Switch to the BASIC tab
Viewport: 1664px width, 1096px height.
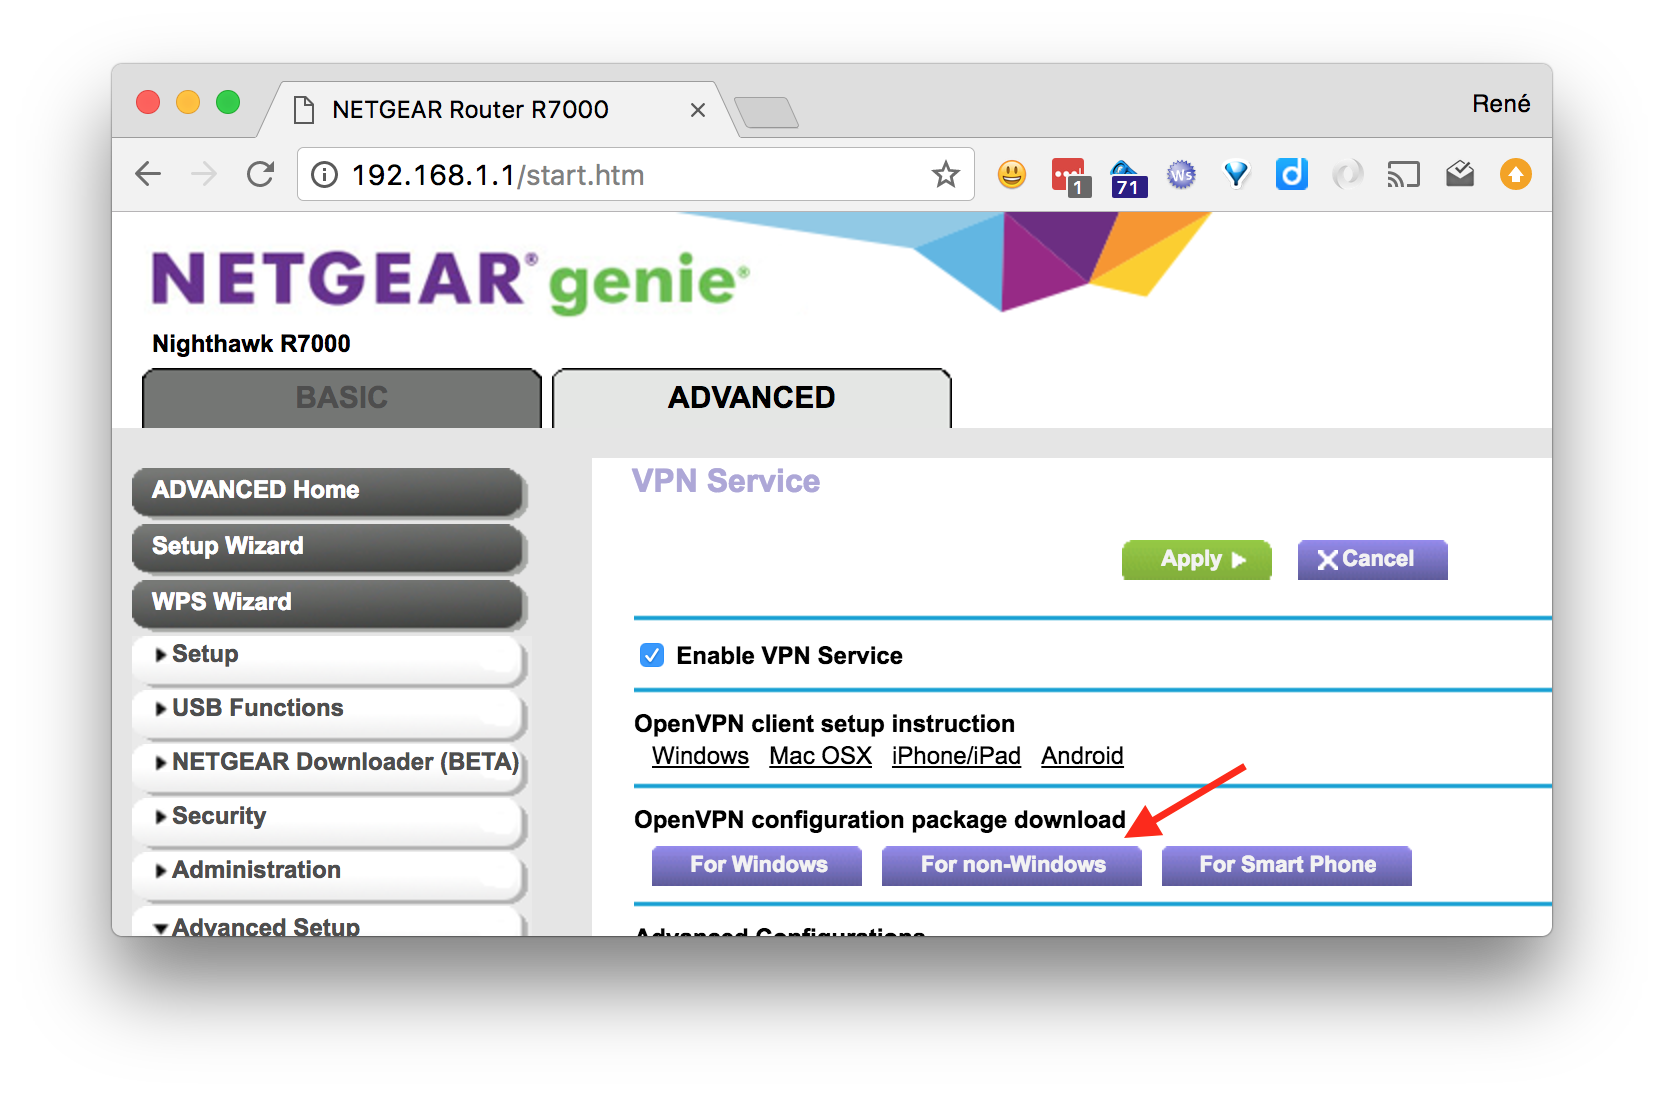point(342,398)
